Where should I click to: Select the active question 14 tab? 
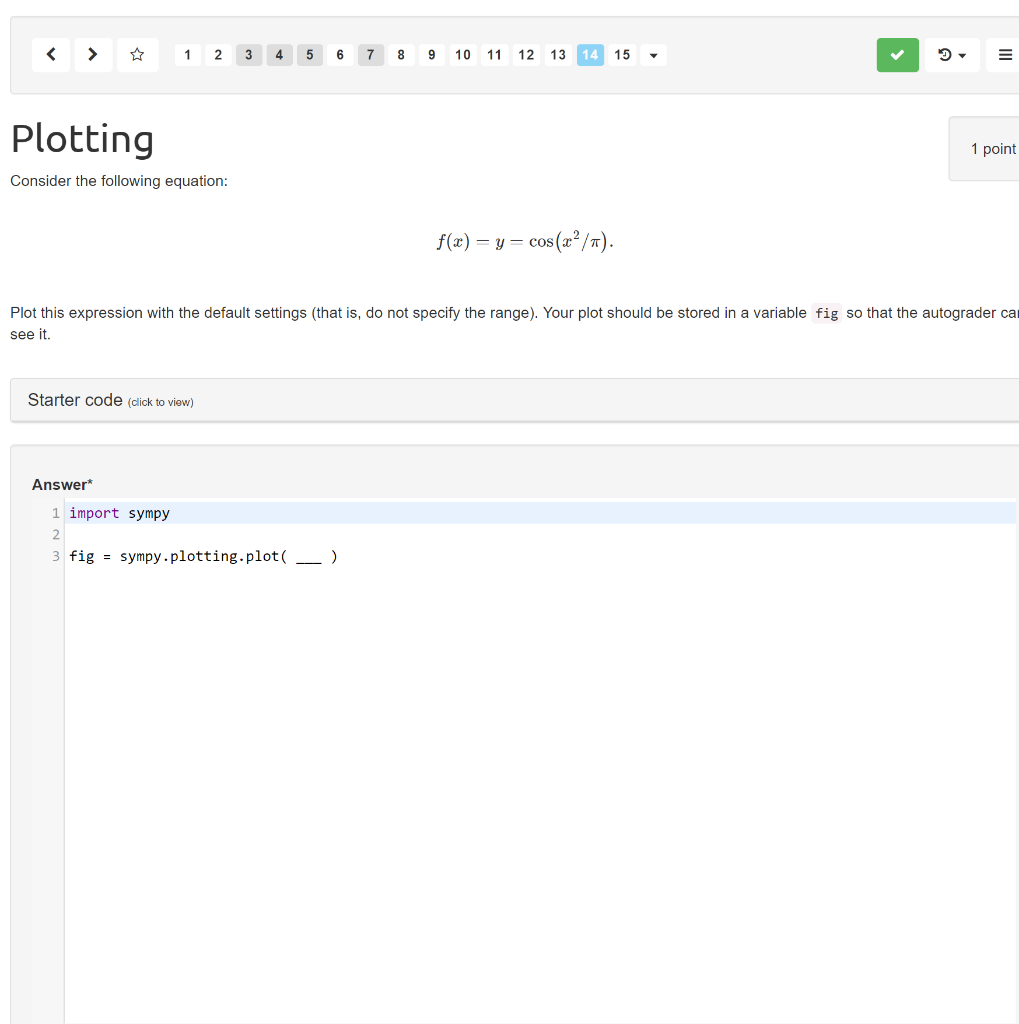(590, 56)
